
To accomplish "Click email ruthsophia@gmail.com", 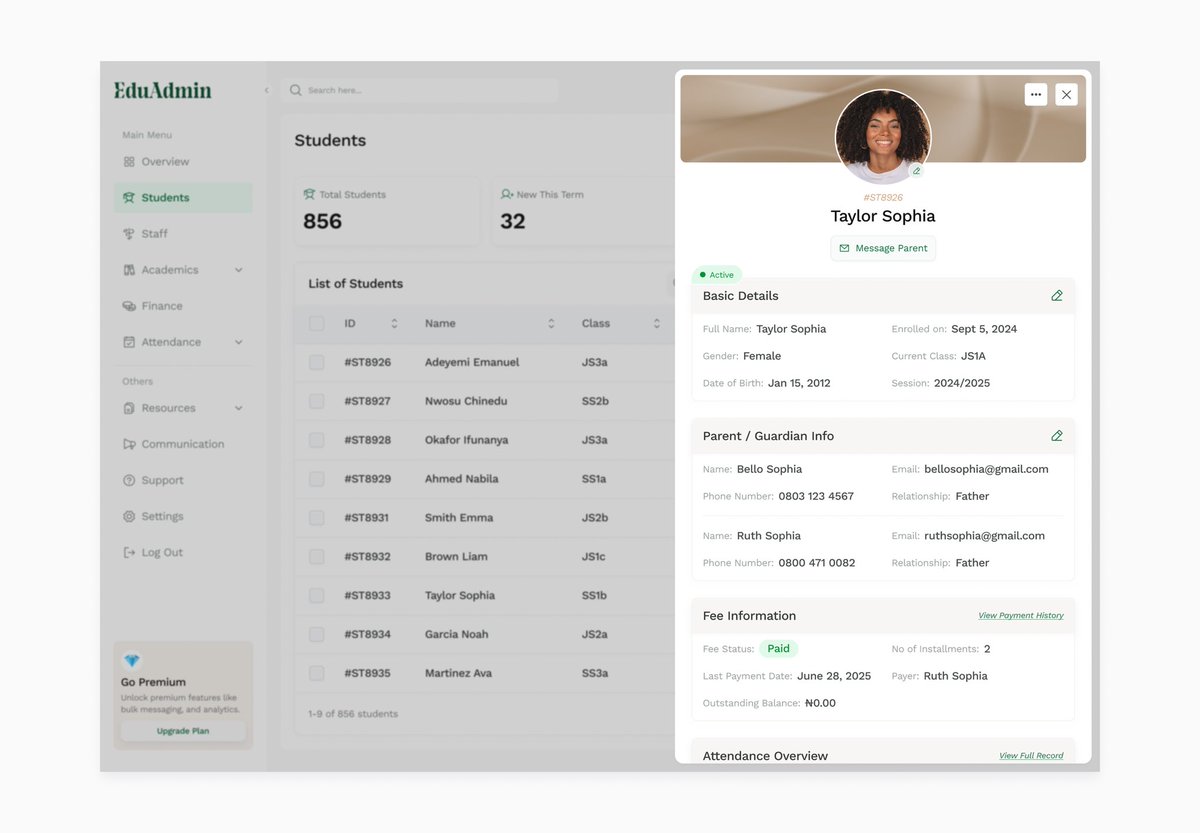I will point(984,536).
